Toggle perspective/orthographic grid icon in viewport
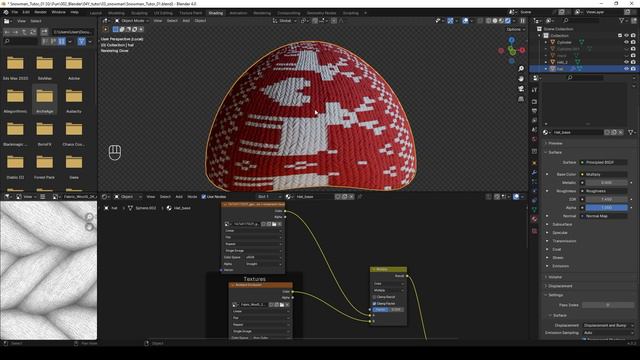 click(x=521, y=99)
